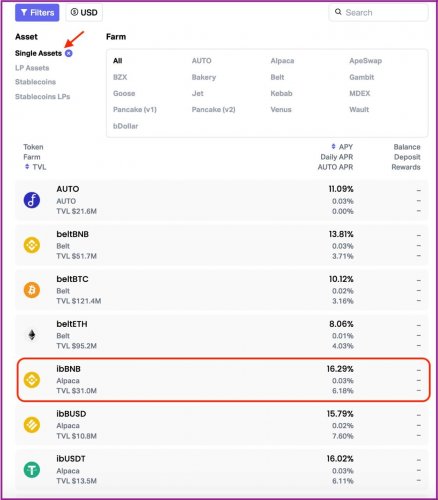Focus the Search input field

[378, 13]
